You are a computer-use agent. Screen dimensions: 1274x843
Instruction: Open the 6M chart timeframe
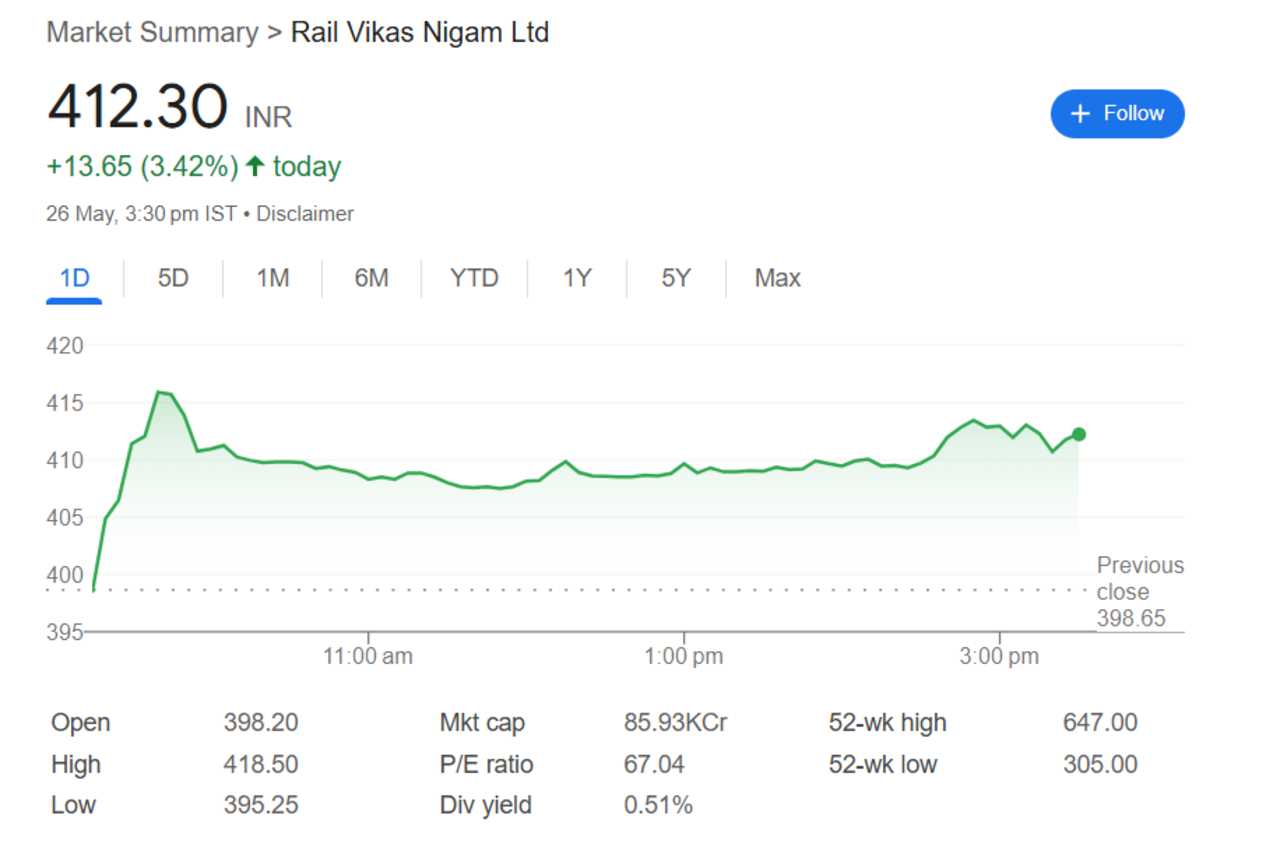point(371,278)
